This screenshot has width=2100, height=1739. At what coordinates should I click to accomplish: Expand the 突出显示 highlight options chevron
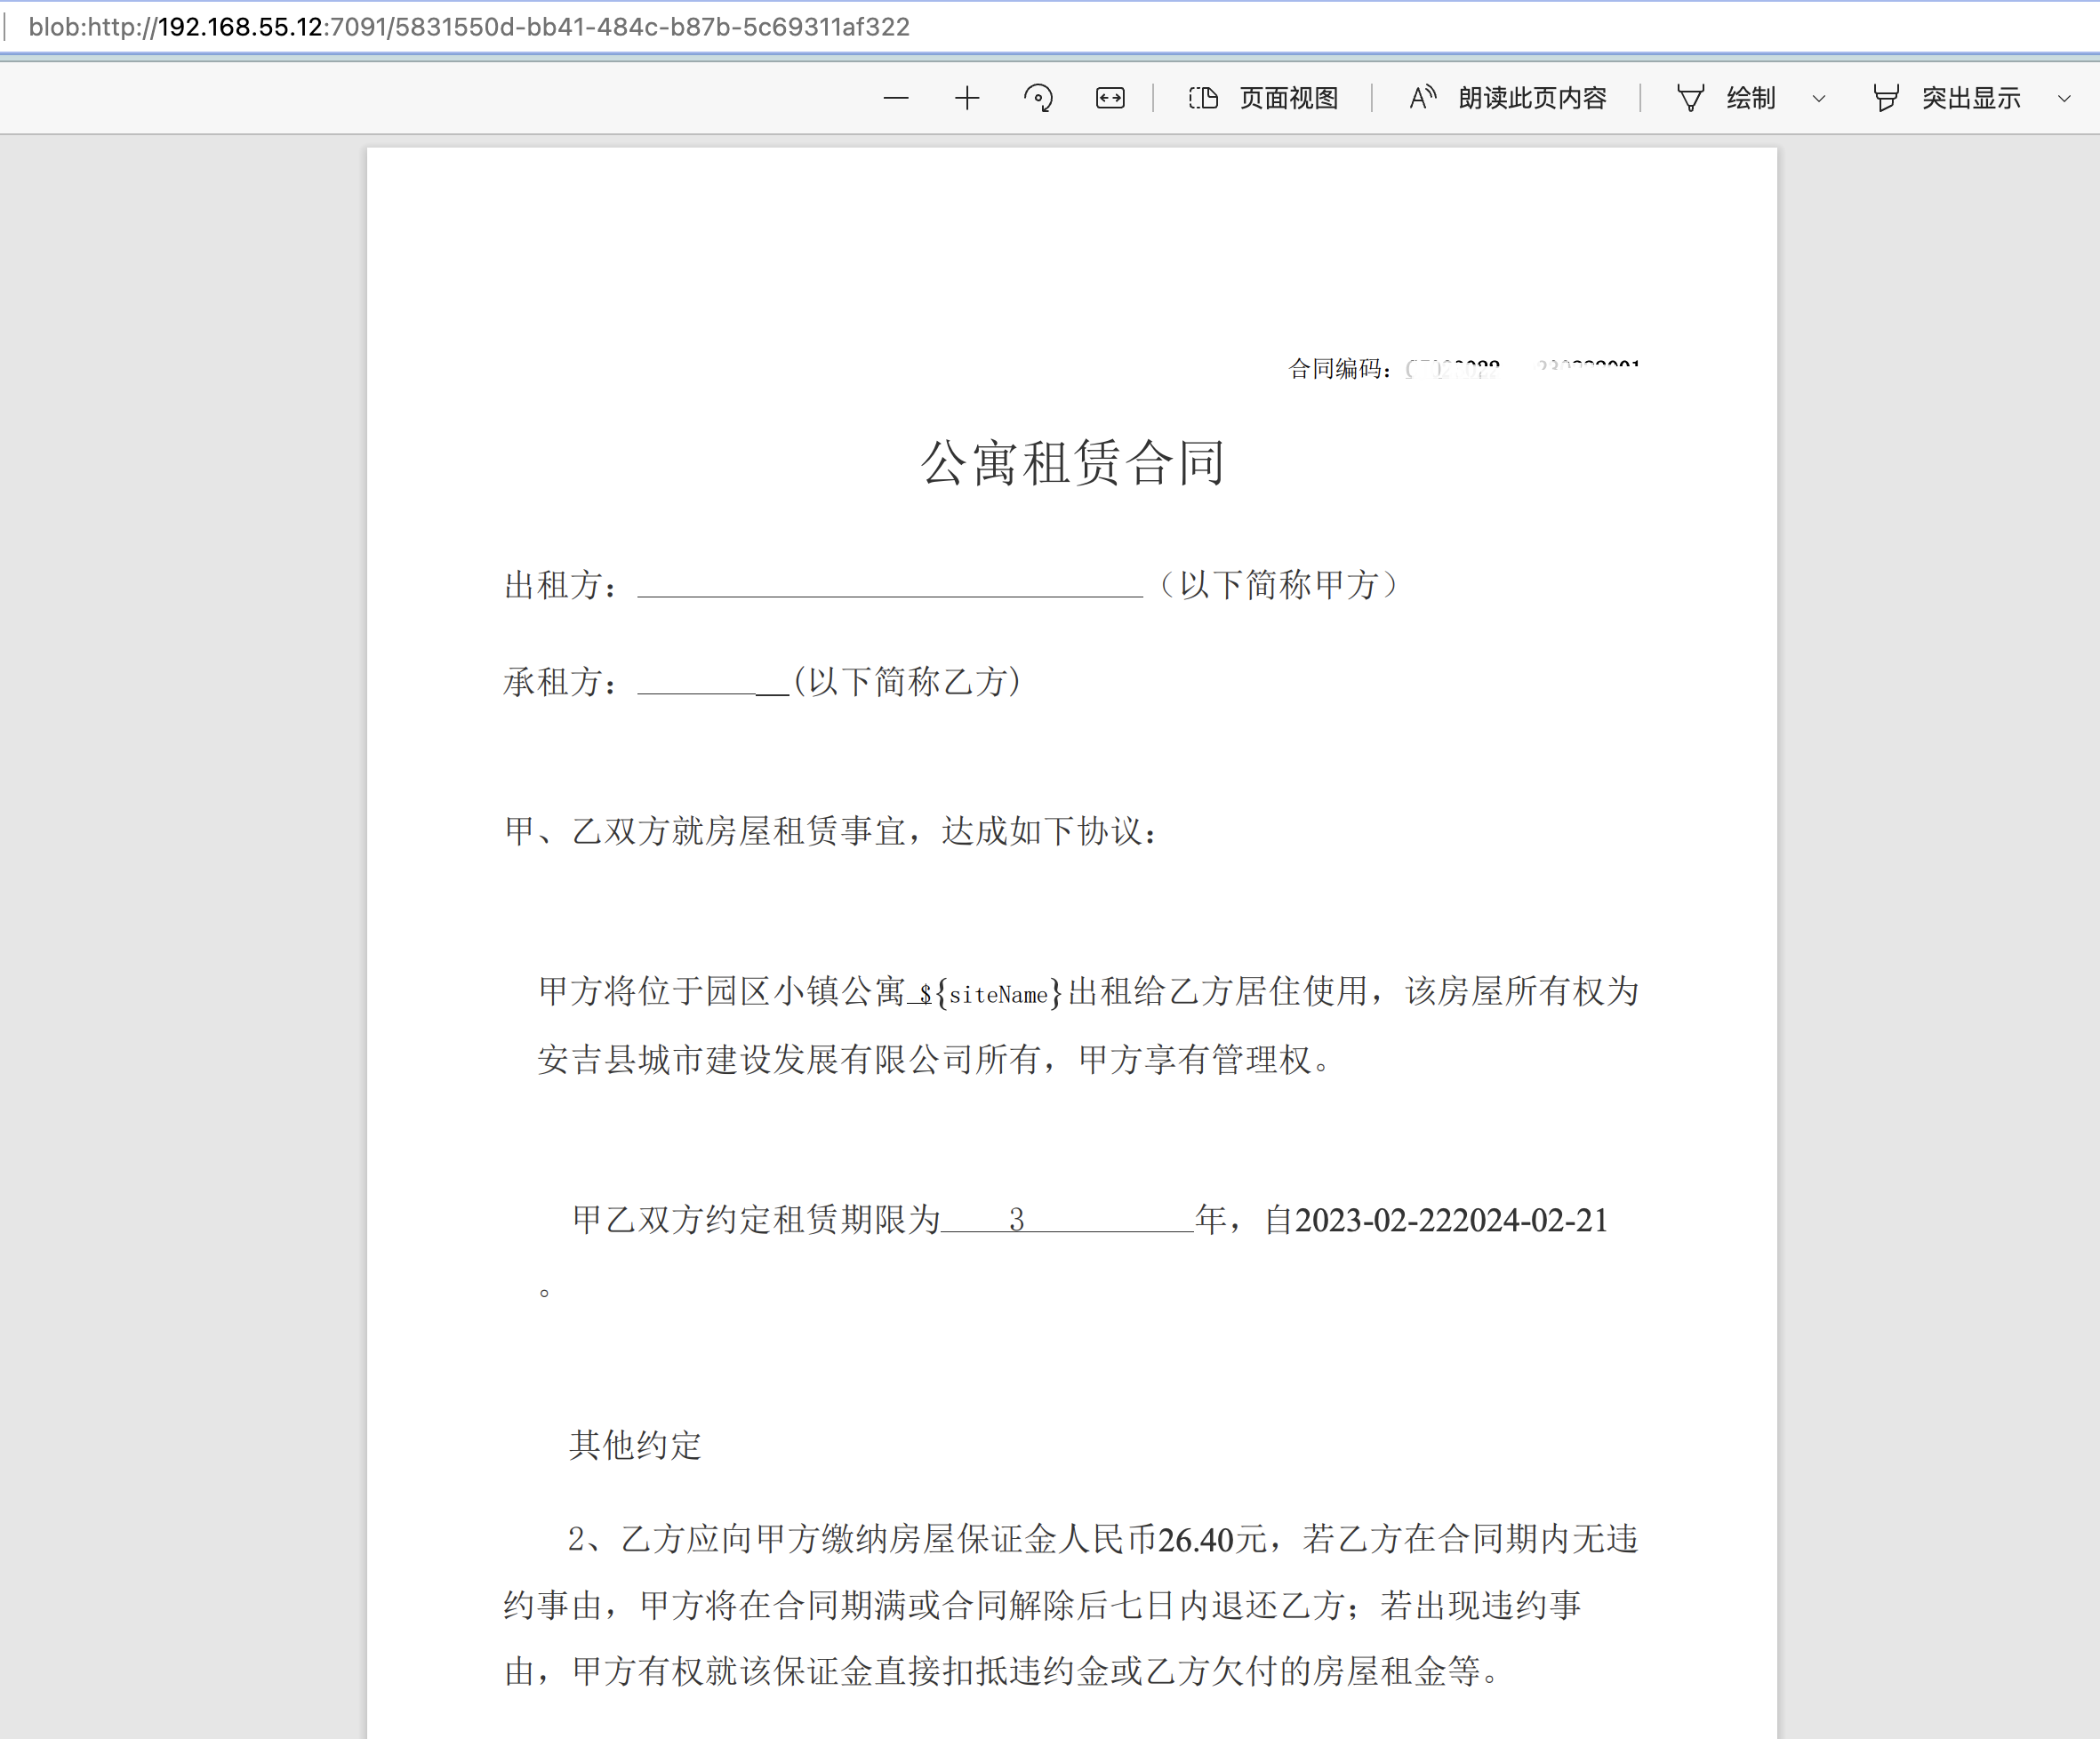(x=2064, y=98)
